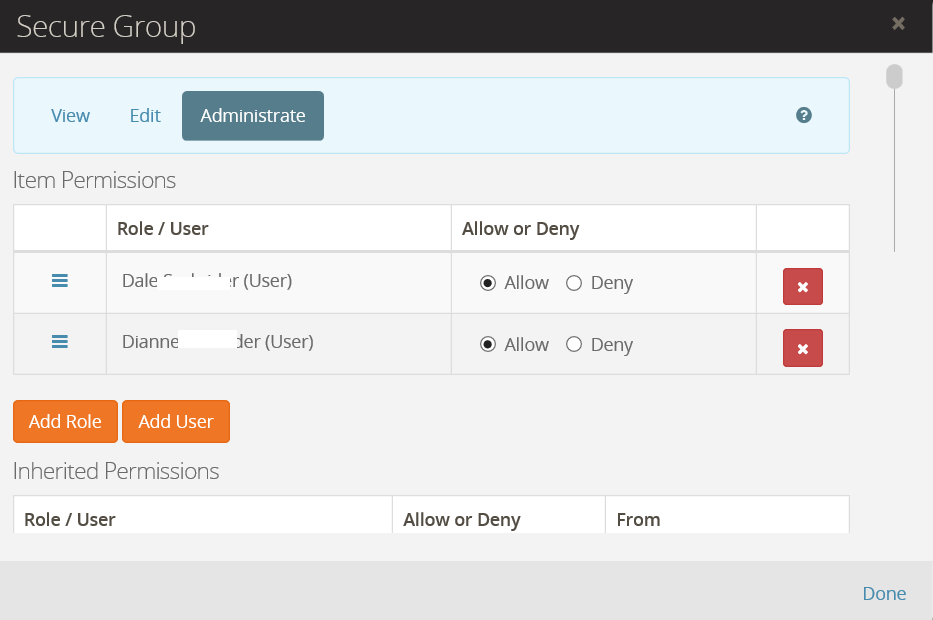Click the dialog's vertical scrollbar handle
Viewport: 933px width, 620px height.
(894, 77)
